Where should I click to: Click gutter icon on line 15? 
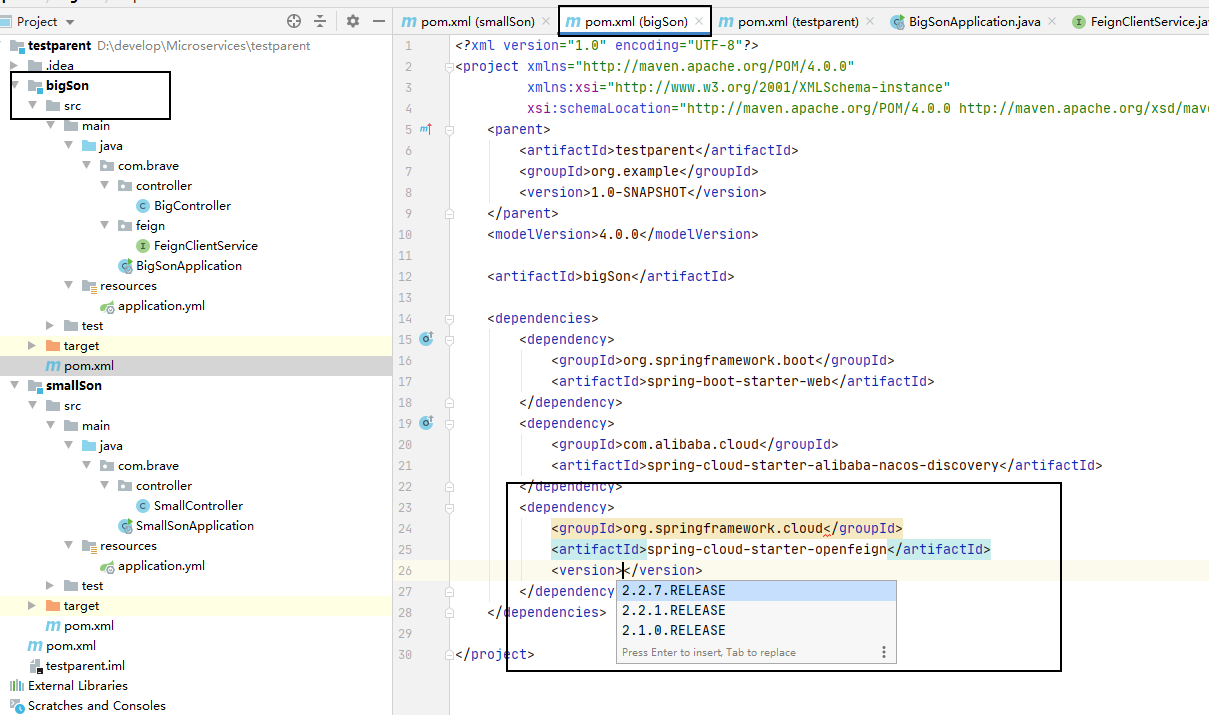coord(426,339)
